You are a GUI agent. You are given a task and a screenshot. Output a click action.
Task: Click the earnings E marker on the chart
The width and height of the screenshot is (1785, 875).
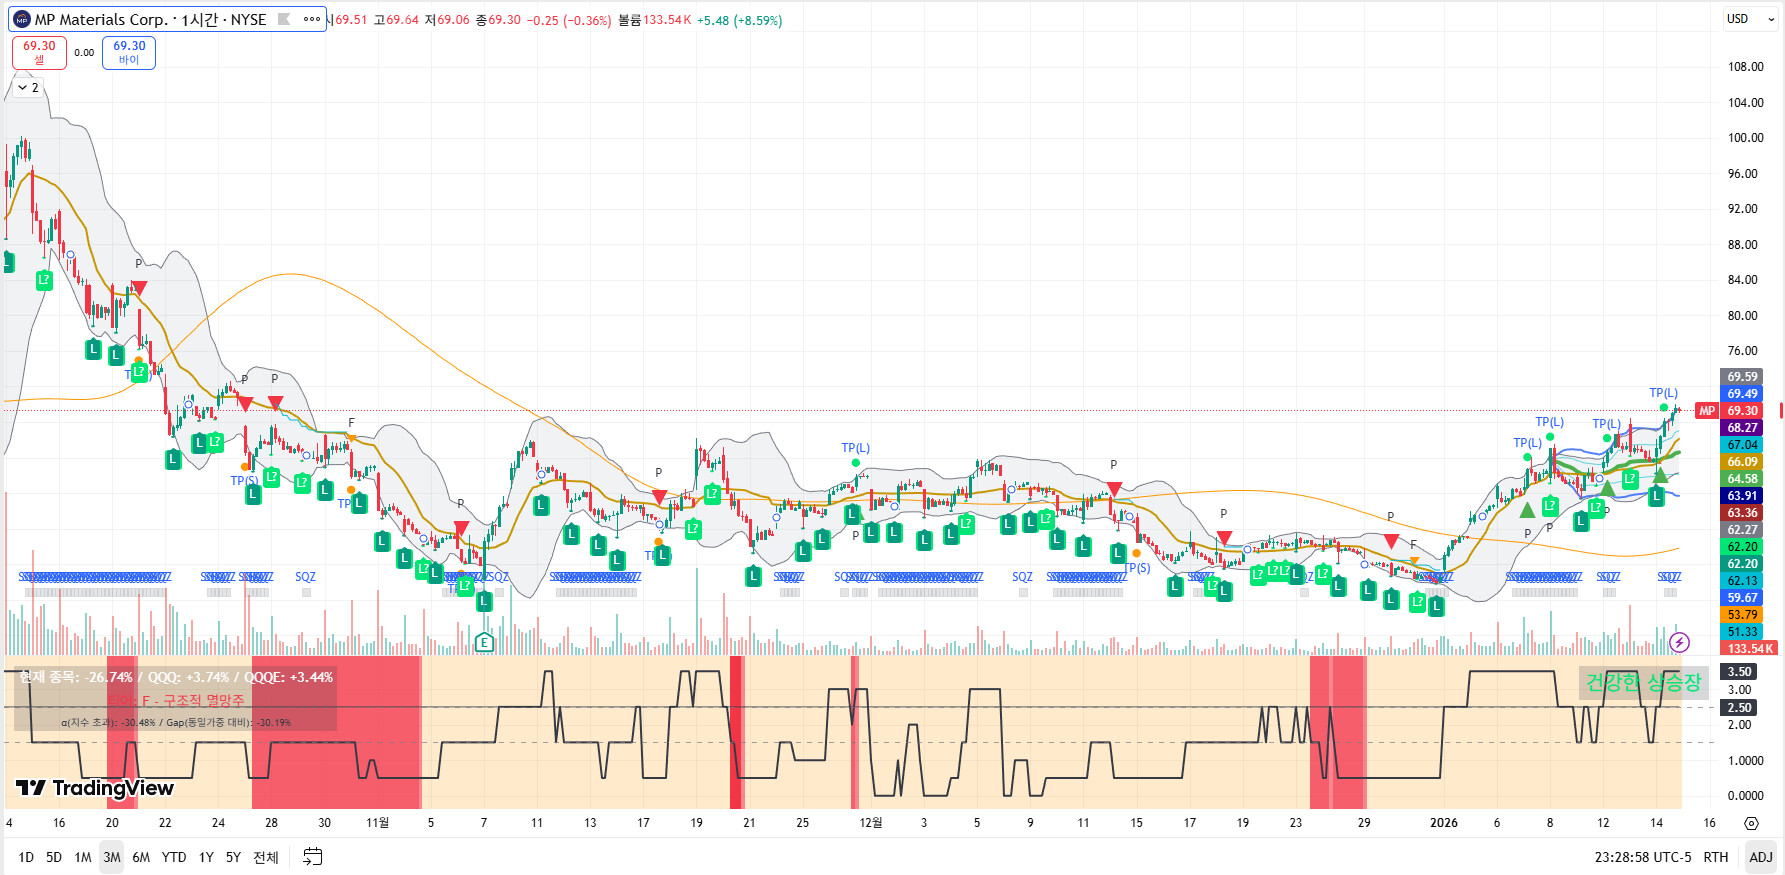tap(484, 642)
